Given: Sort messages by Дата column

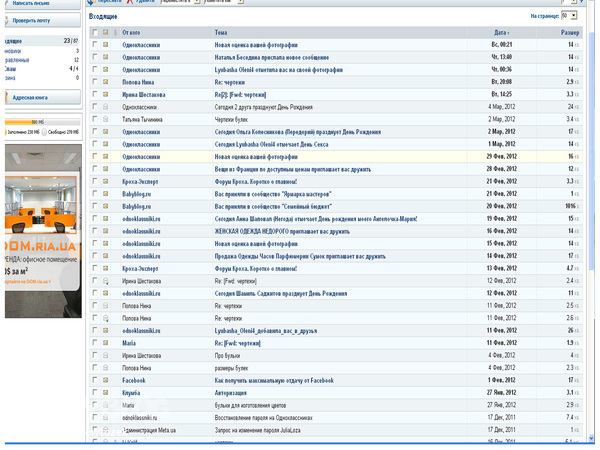Looking at the screenshot, I should pos(501,33).
